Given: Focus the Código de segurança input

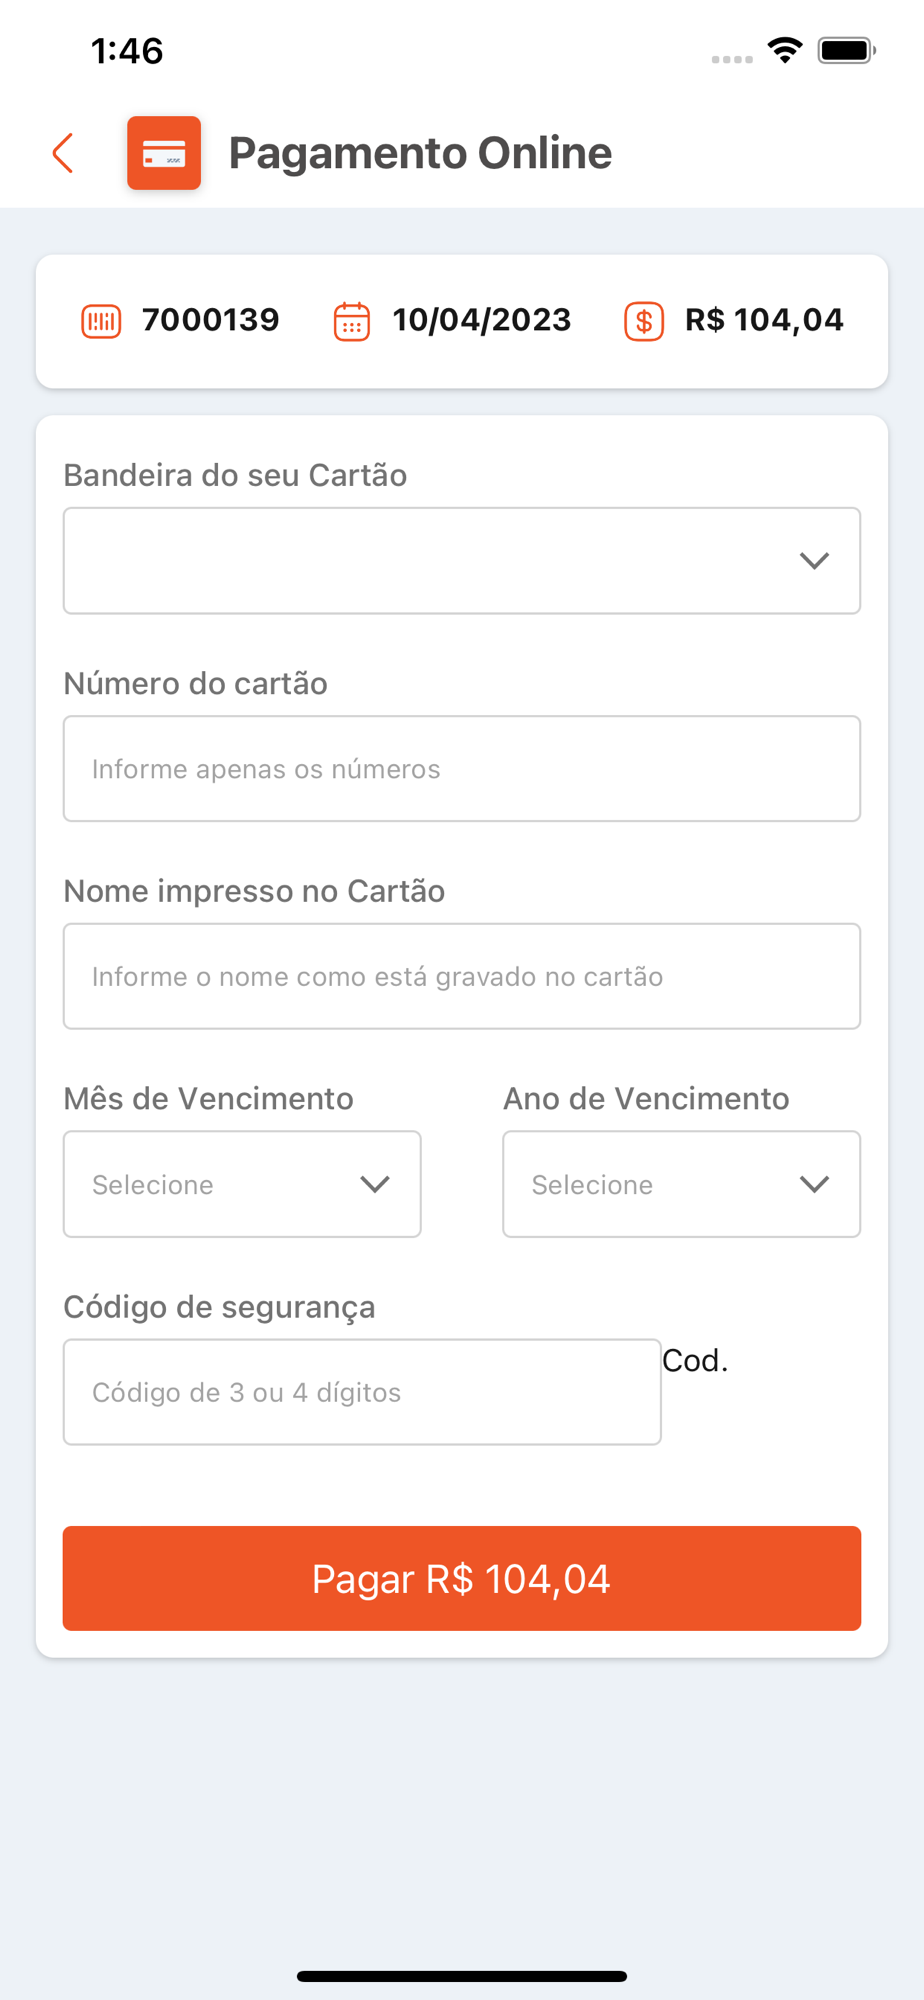Looking at the screenshot, I should pyautogui.click(x=362, y=1392).
